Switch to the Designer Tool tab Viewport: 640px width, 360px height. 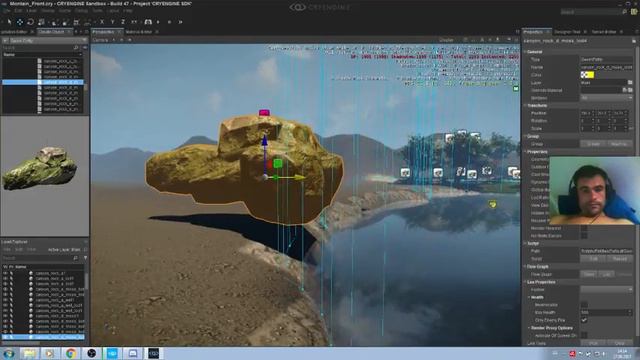click(567, 31)
